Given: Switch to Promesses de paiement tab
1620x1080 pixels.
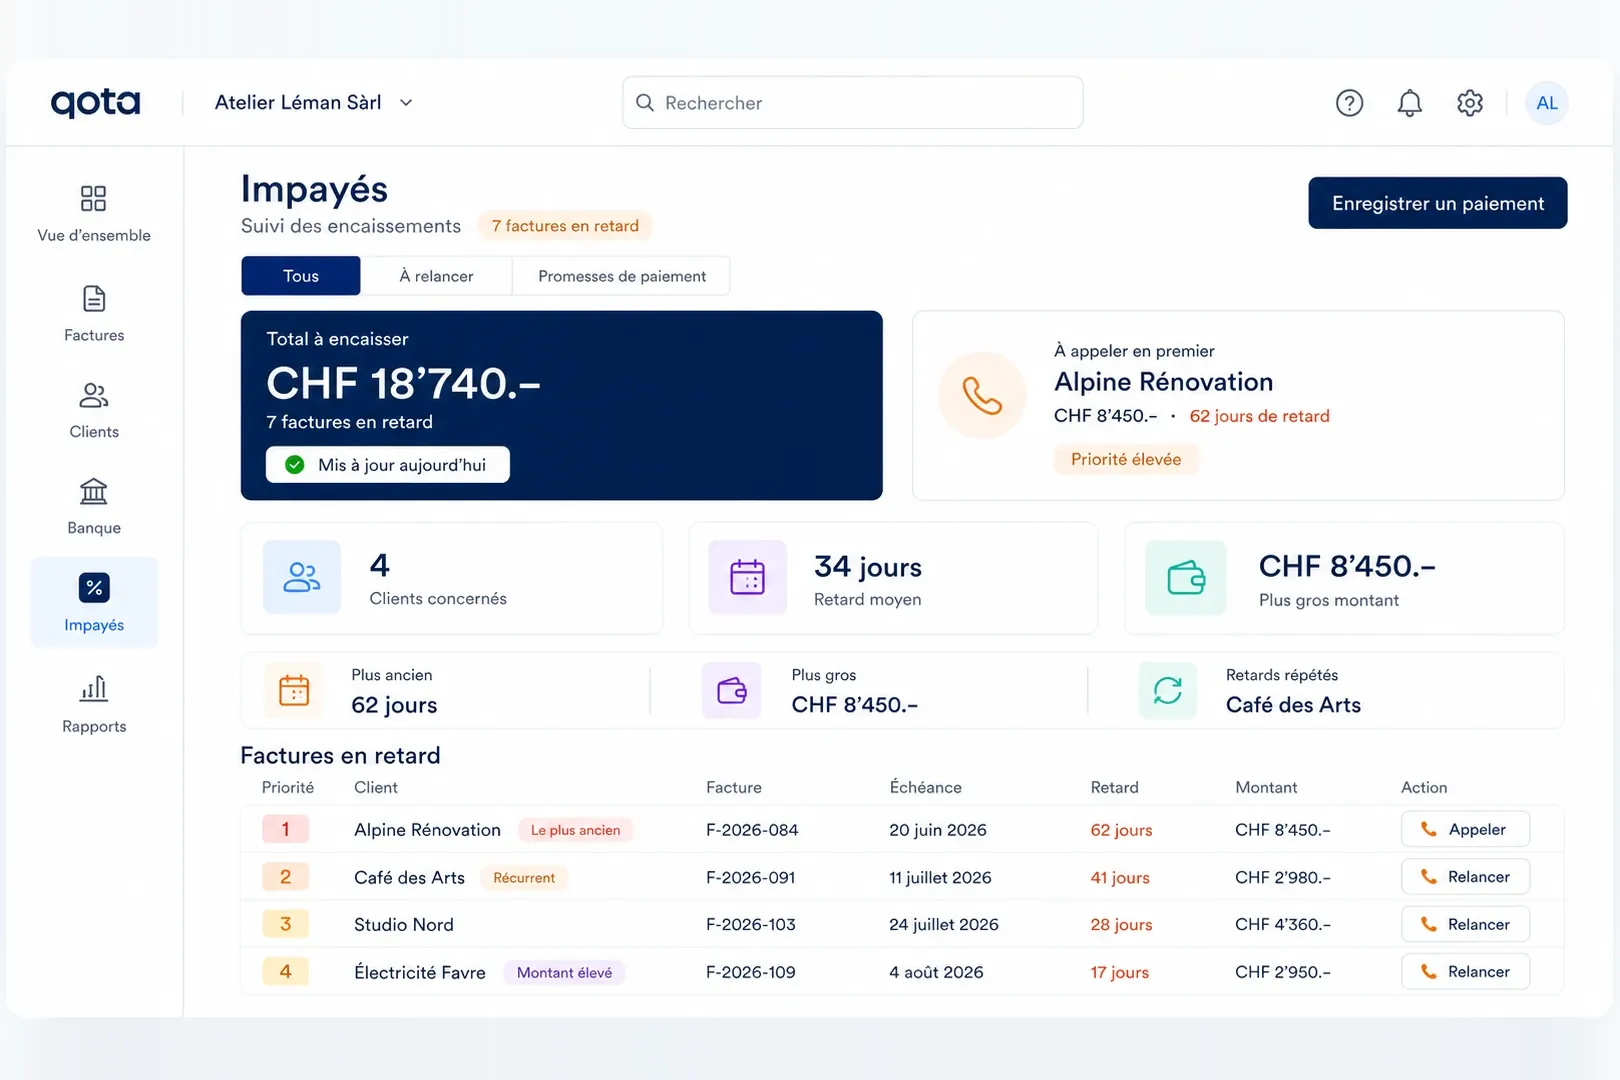Looking at the screenshot, I should (621, 276).
